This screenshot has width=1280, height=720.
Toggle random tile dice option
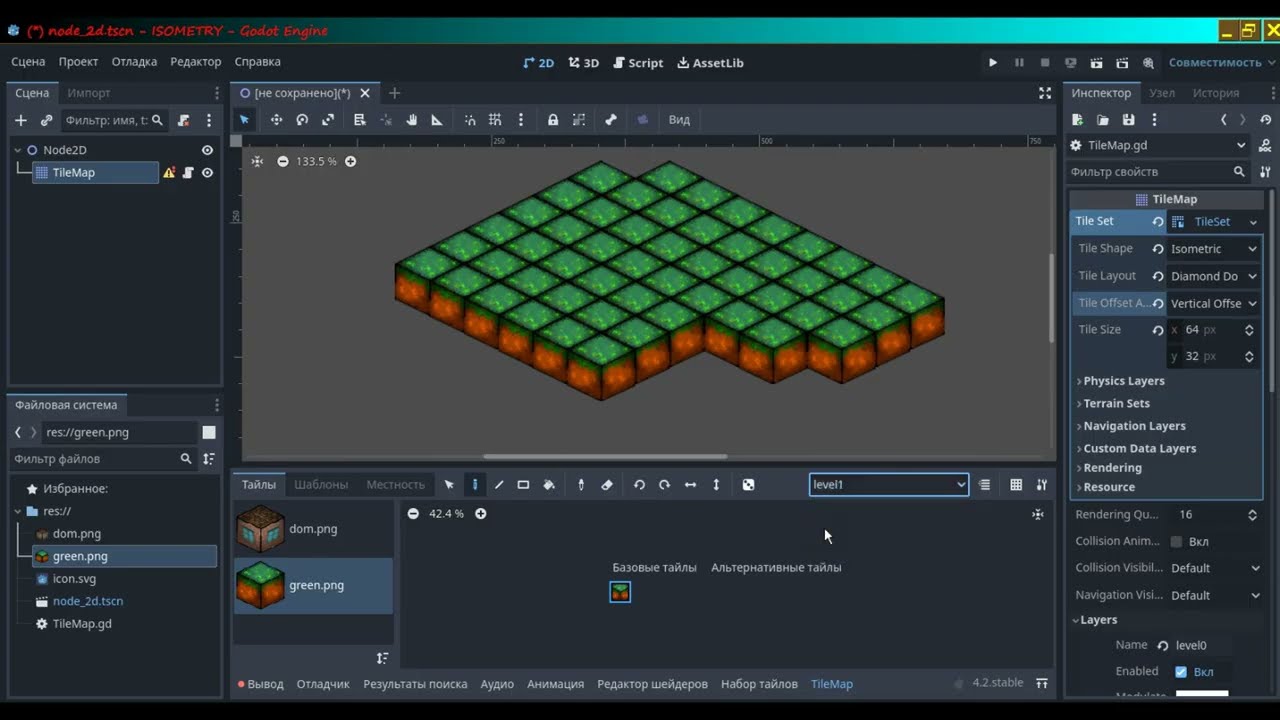[x=748, y=484]
